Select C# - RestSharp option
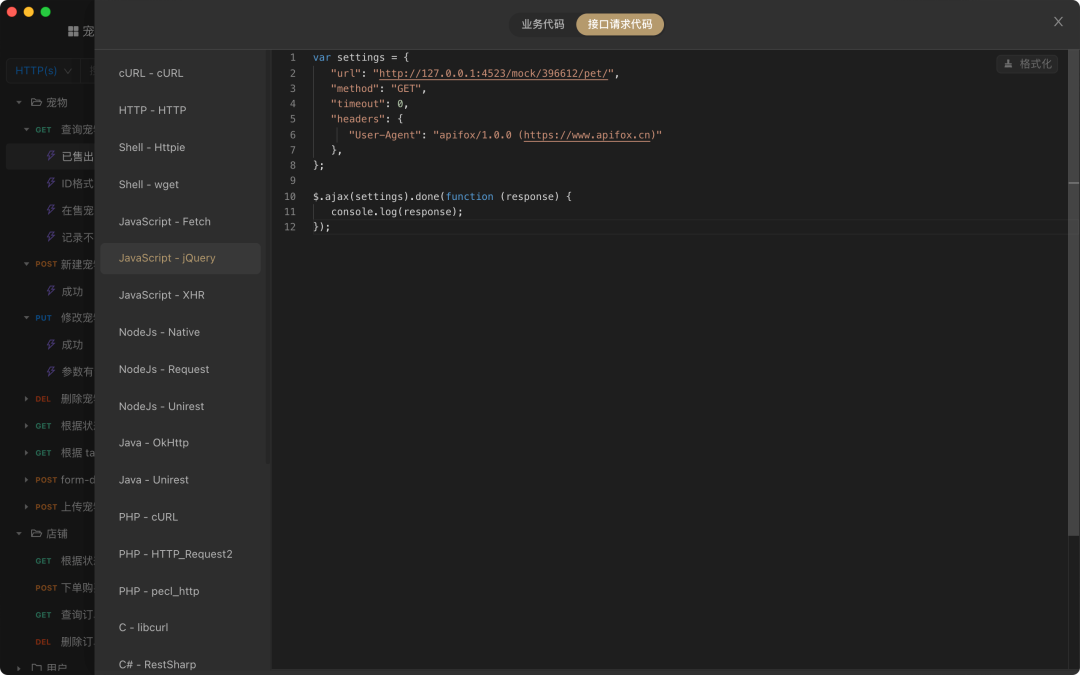 click(x=180, y=665)
